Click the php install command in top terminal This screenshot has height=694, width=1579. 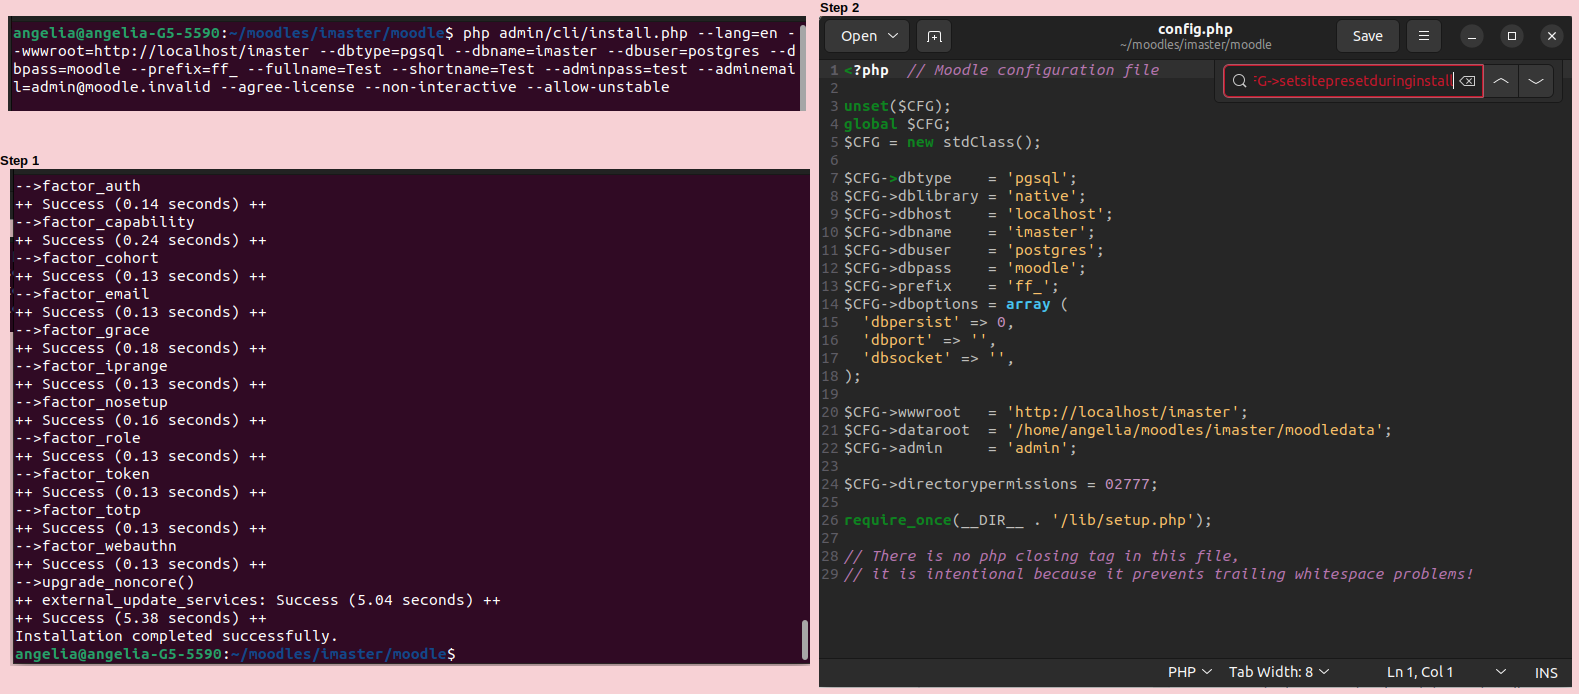(x=404, y=60)
